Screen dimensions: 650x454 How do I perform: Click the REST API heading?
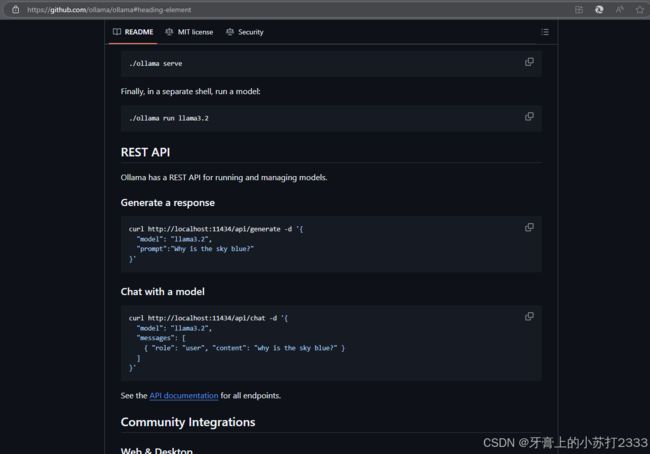pos(145,152)
